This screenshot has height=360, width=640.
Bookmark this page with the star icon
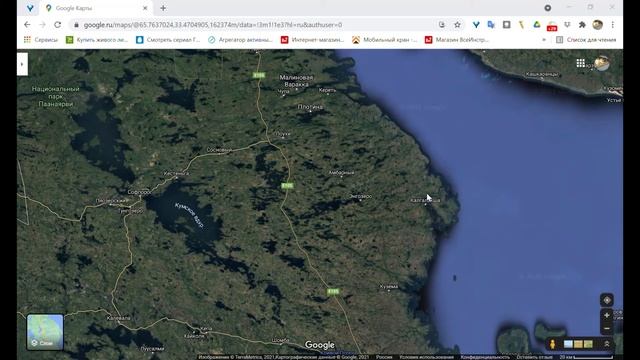[457, 25]
